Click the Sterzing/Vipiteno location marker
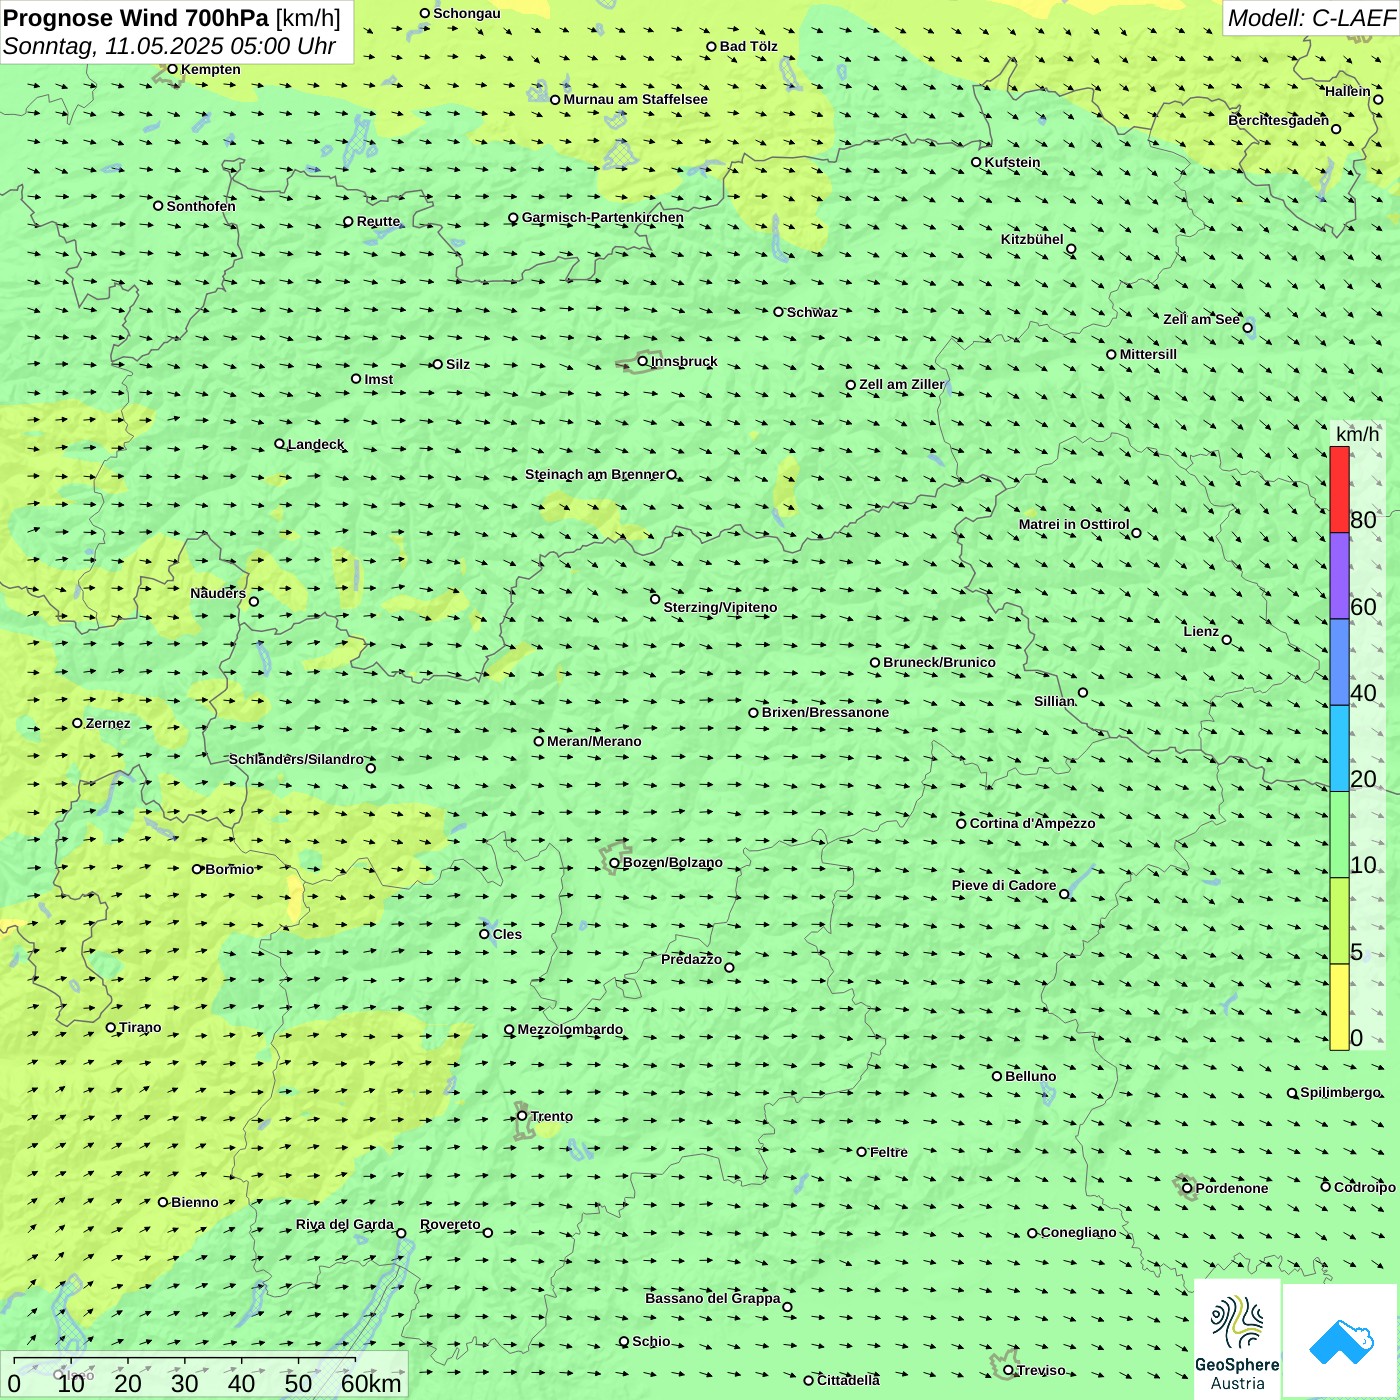The image size is (1400, 1400). point(655,599)
